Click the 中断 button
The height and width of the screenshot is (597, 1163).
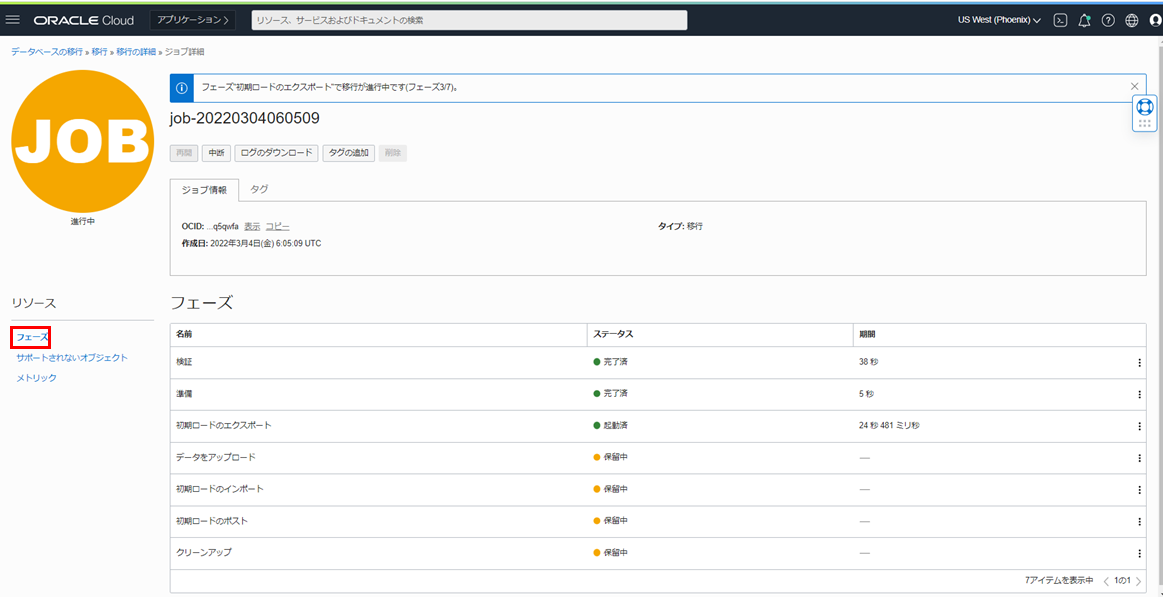215,153
